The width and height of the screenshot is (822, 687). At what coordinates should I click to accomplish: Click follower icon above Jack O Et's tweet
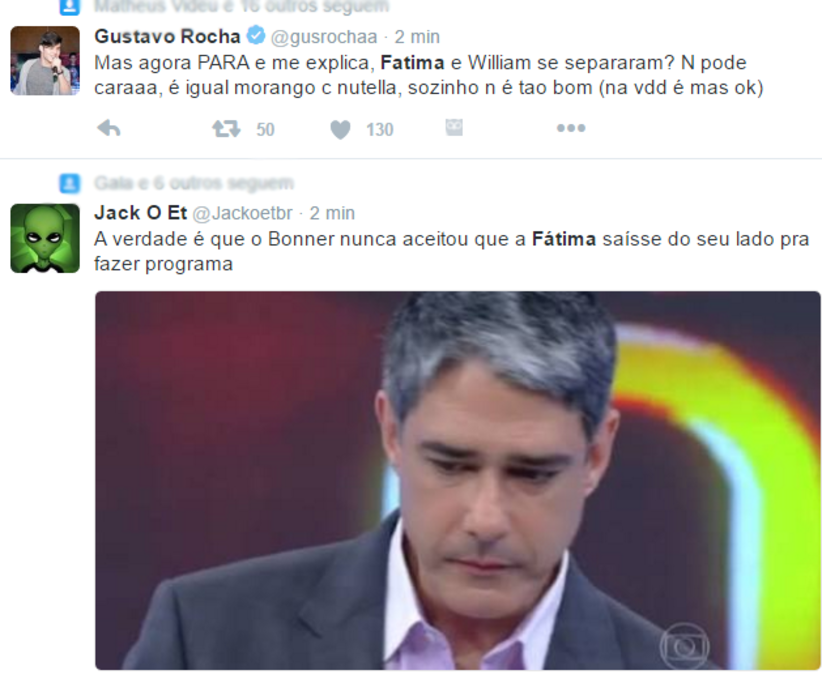pos(70,184)
